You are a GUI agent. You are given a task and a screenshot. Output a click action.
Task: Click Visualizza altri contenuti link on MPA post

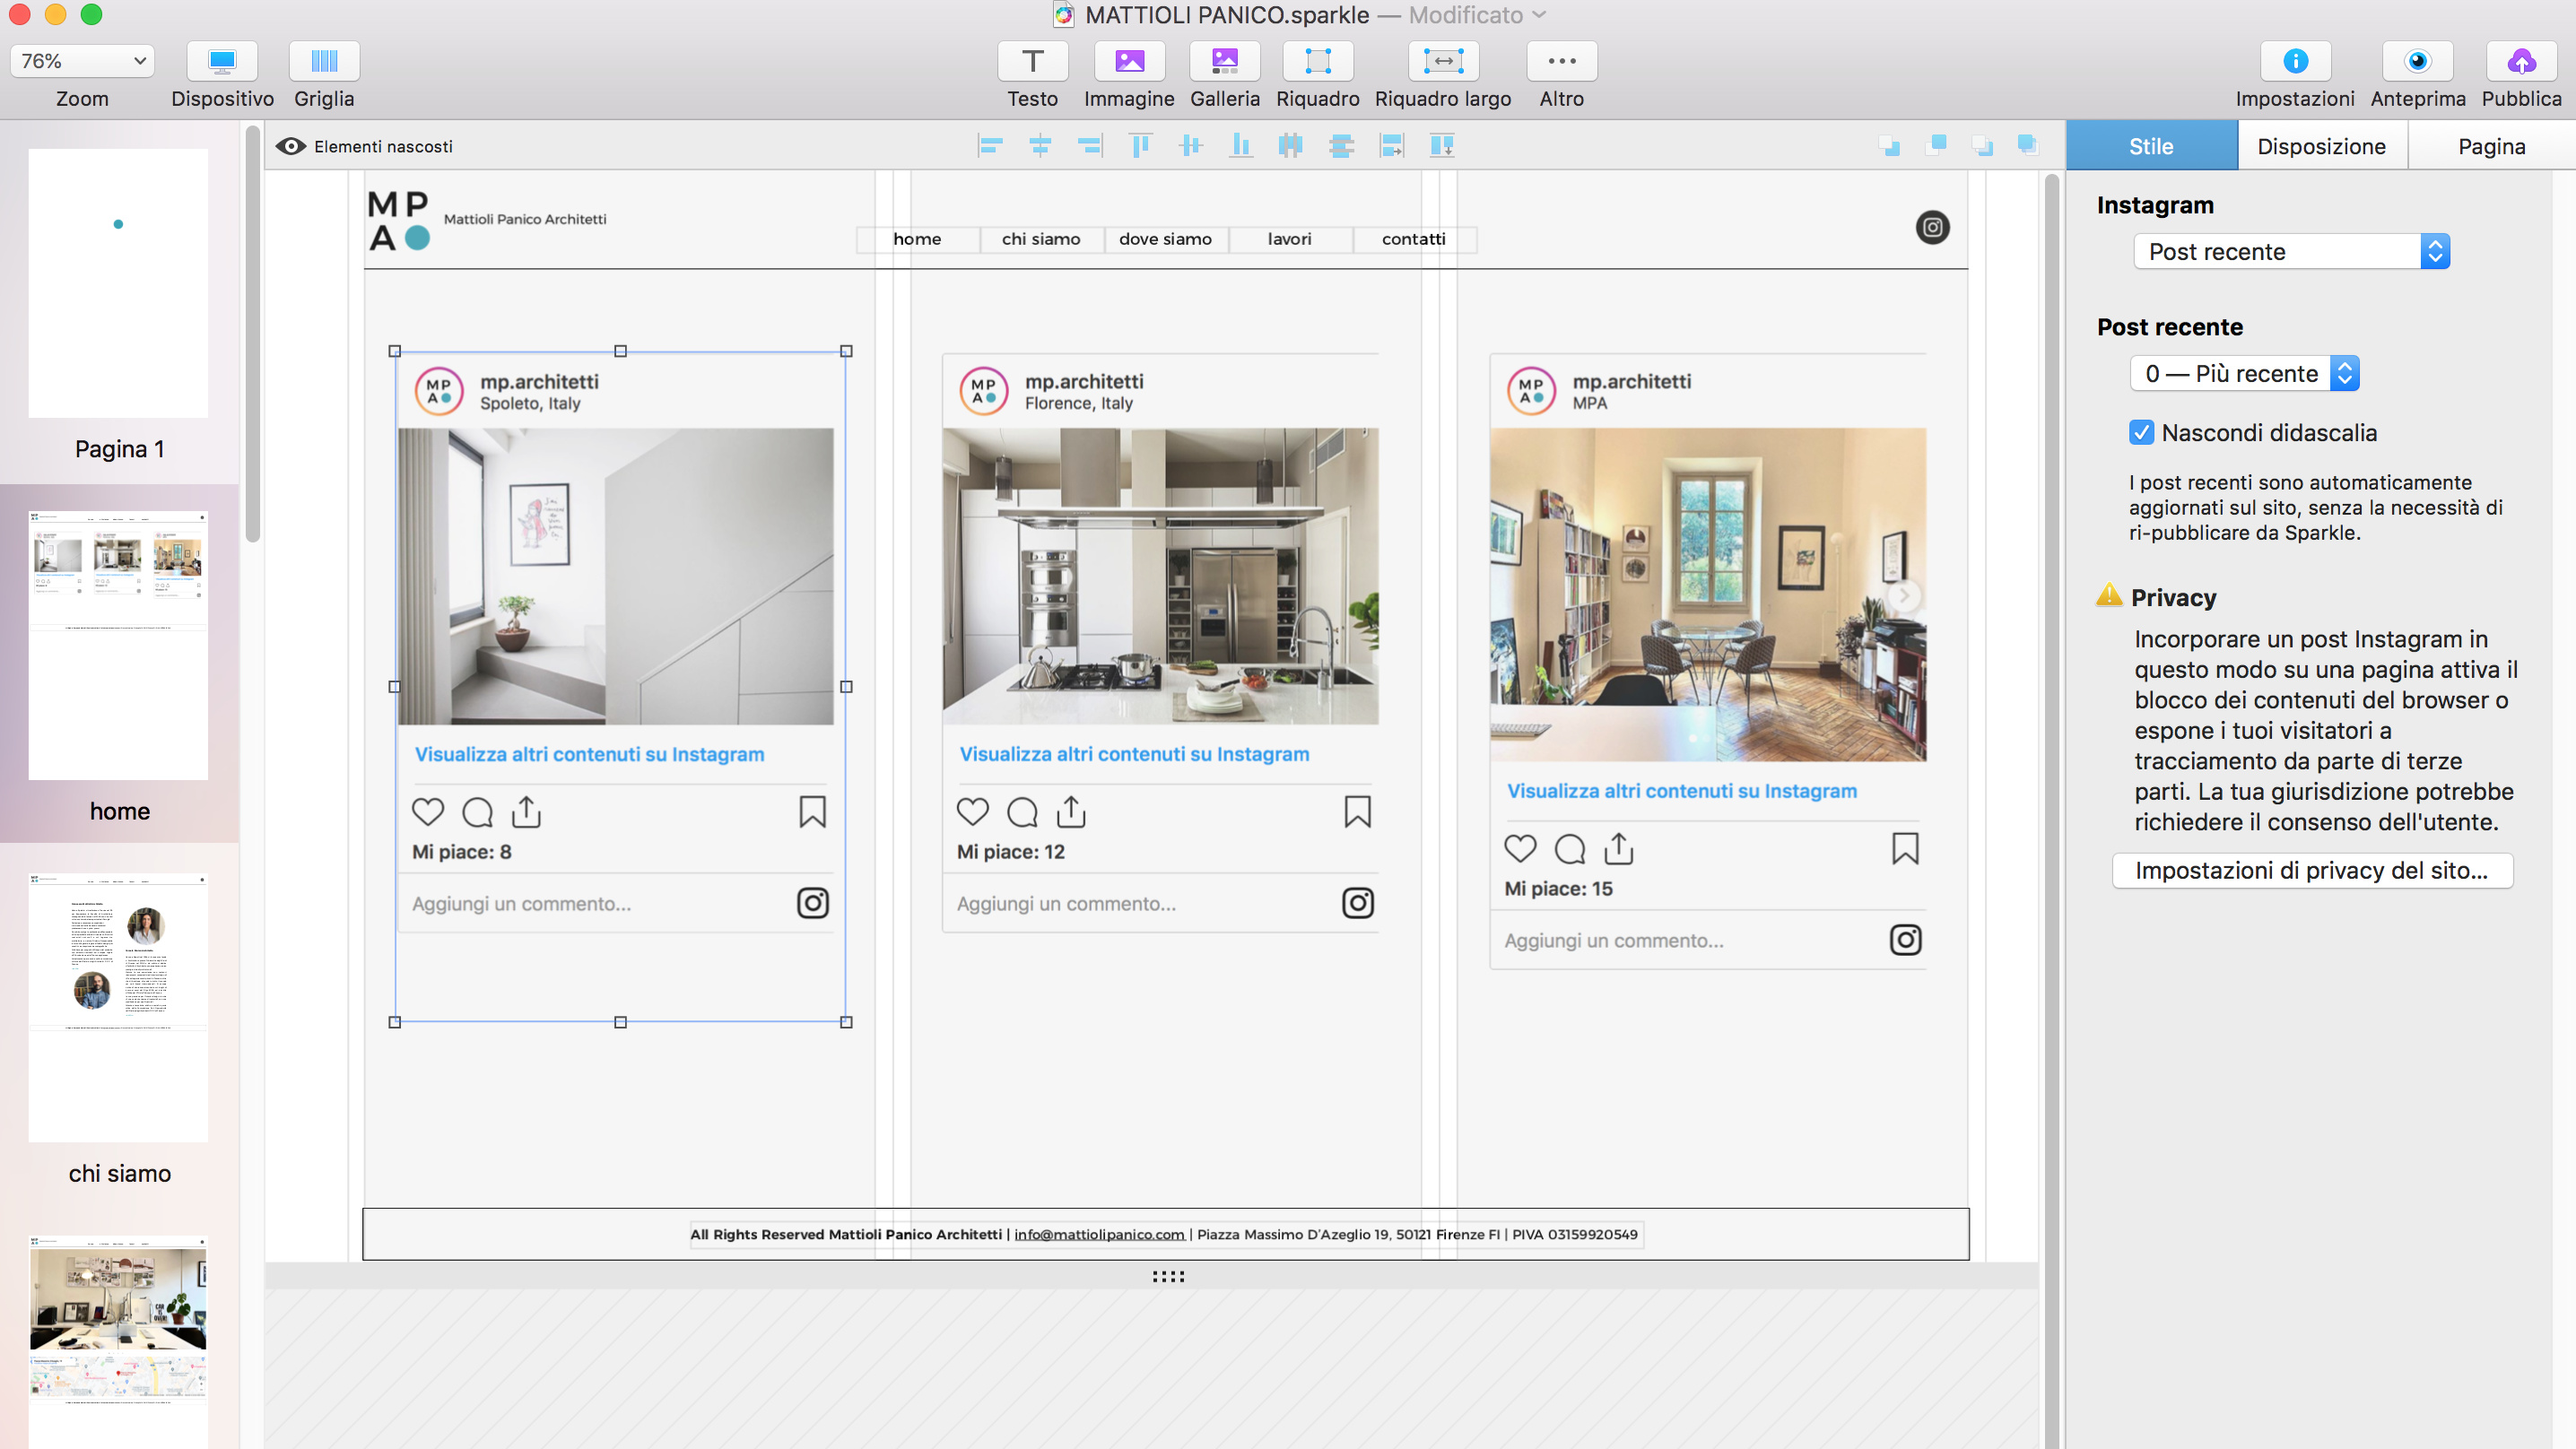(1682, 792)
